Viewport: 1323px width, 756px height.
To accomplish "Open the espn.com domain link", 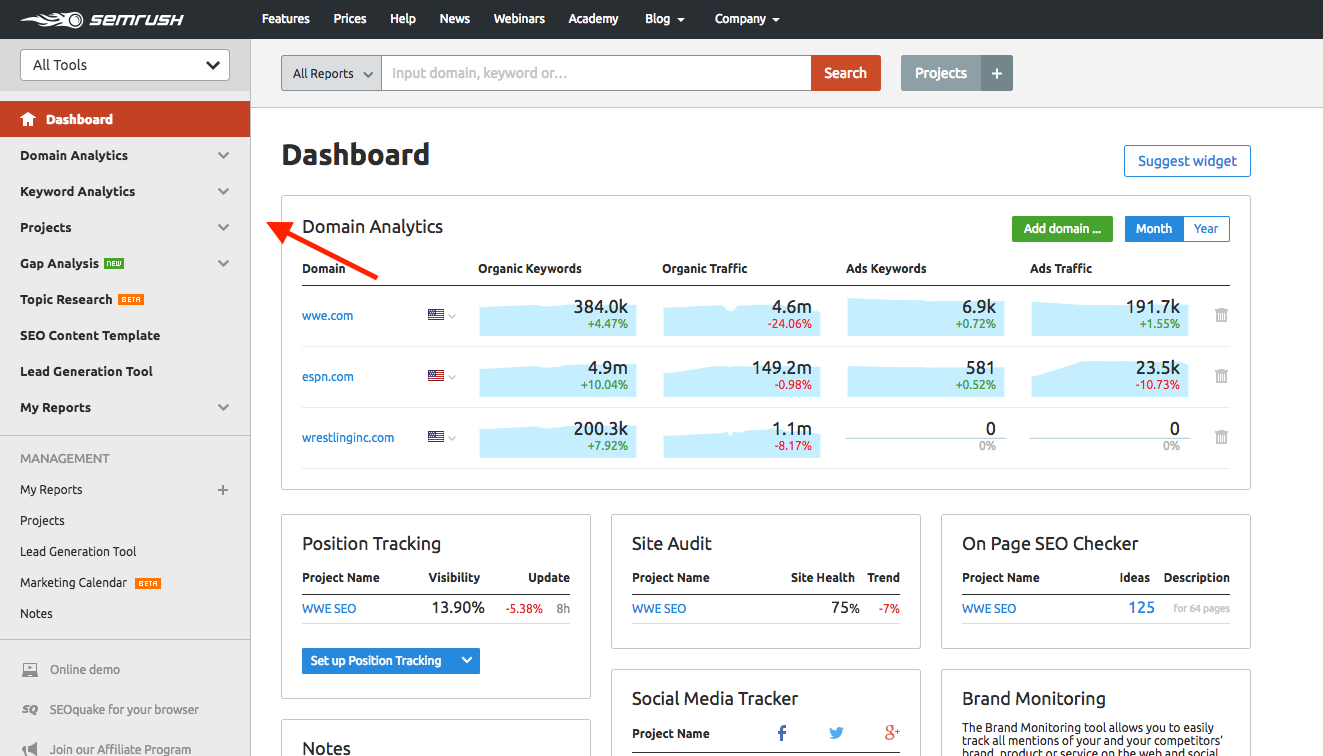I will click(328, 377).
